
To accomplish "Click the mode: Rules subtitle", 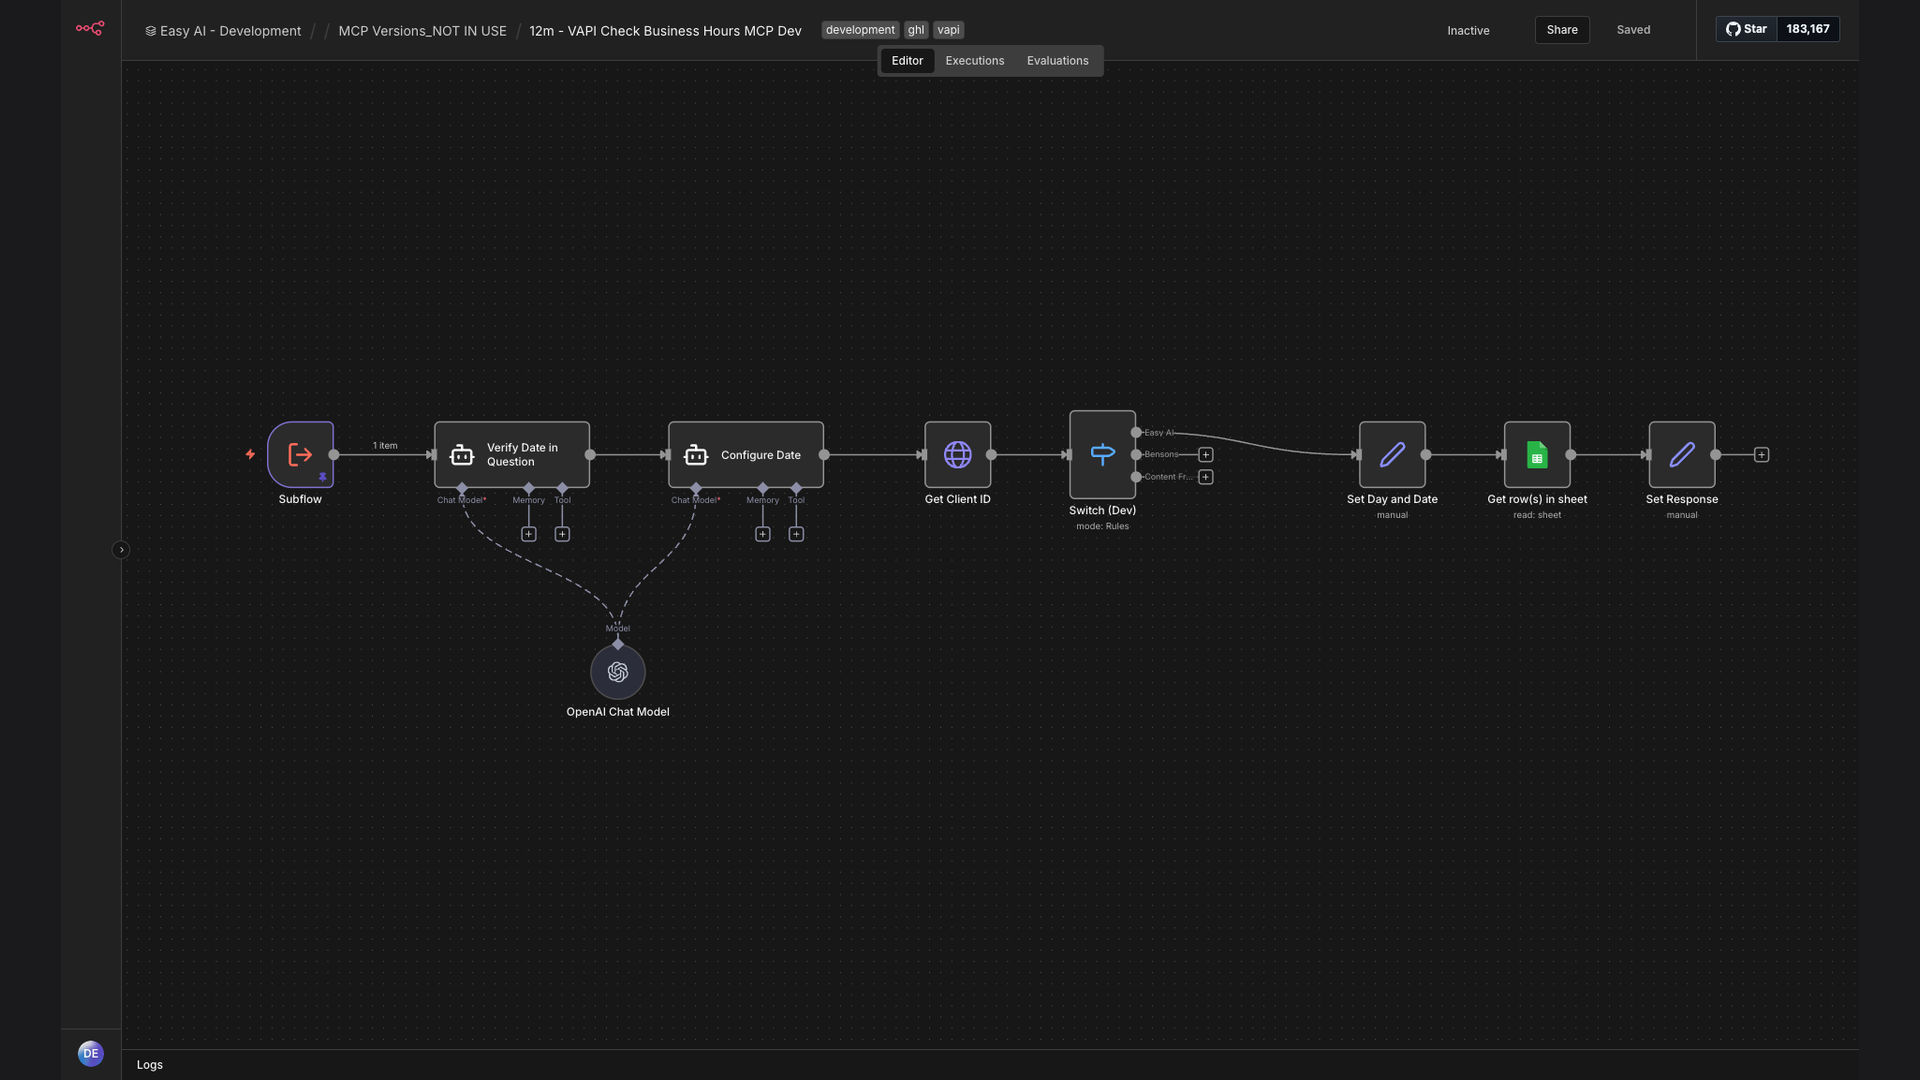I will tap(1102, 526).
